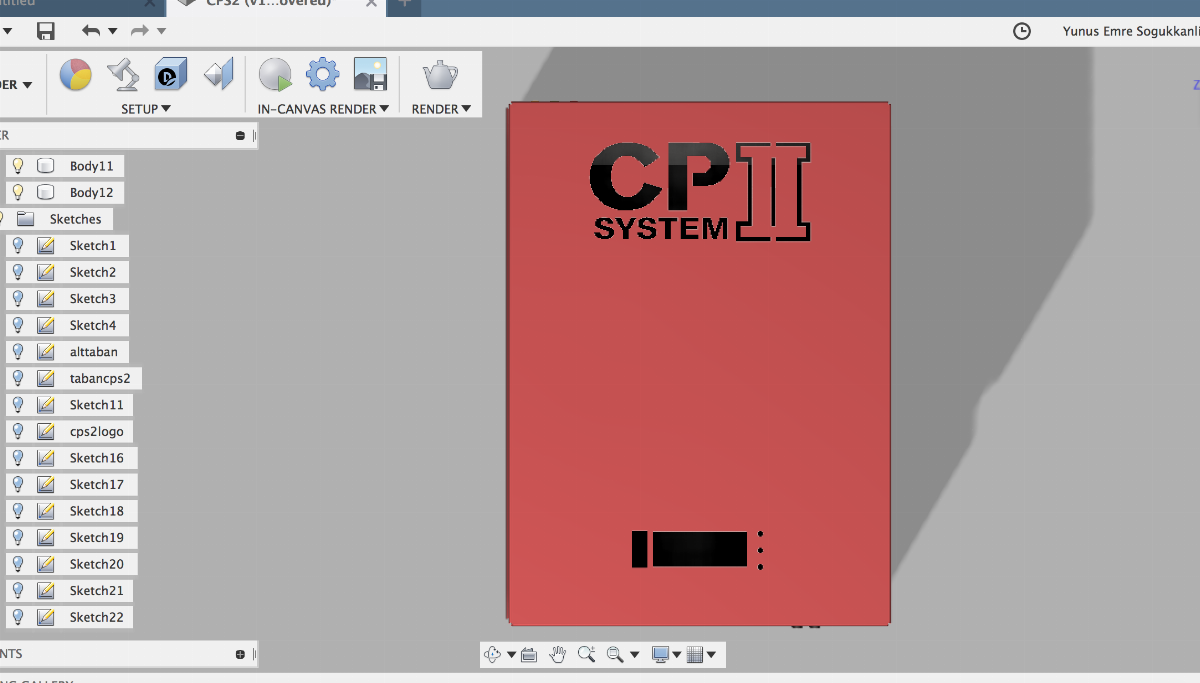
Task: Toggle visibility bulb for cps2logo
Action: pos(17,431)
